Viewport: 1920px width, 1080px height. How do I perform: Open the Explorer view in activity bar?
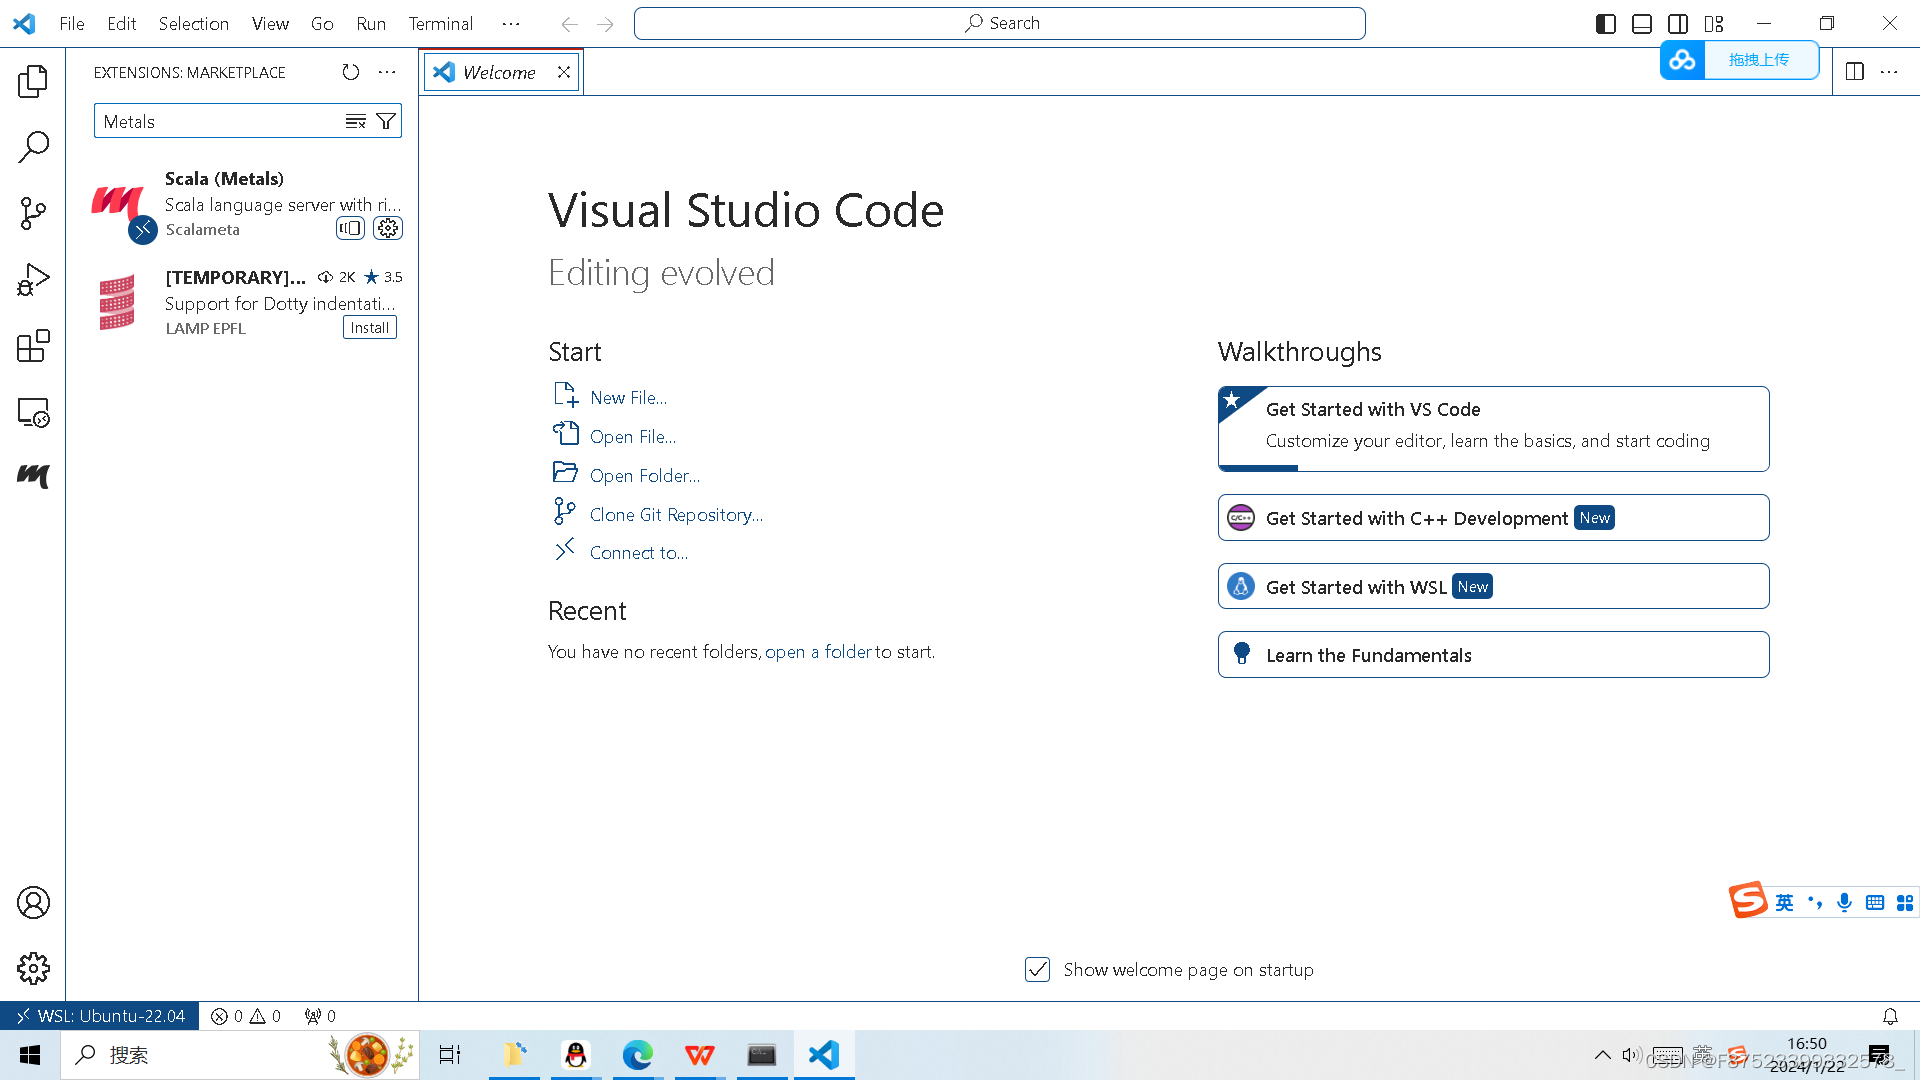pyautogui.click(x=33, y=81)
